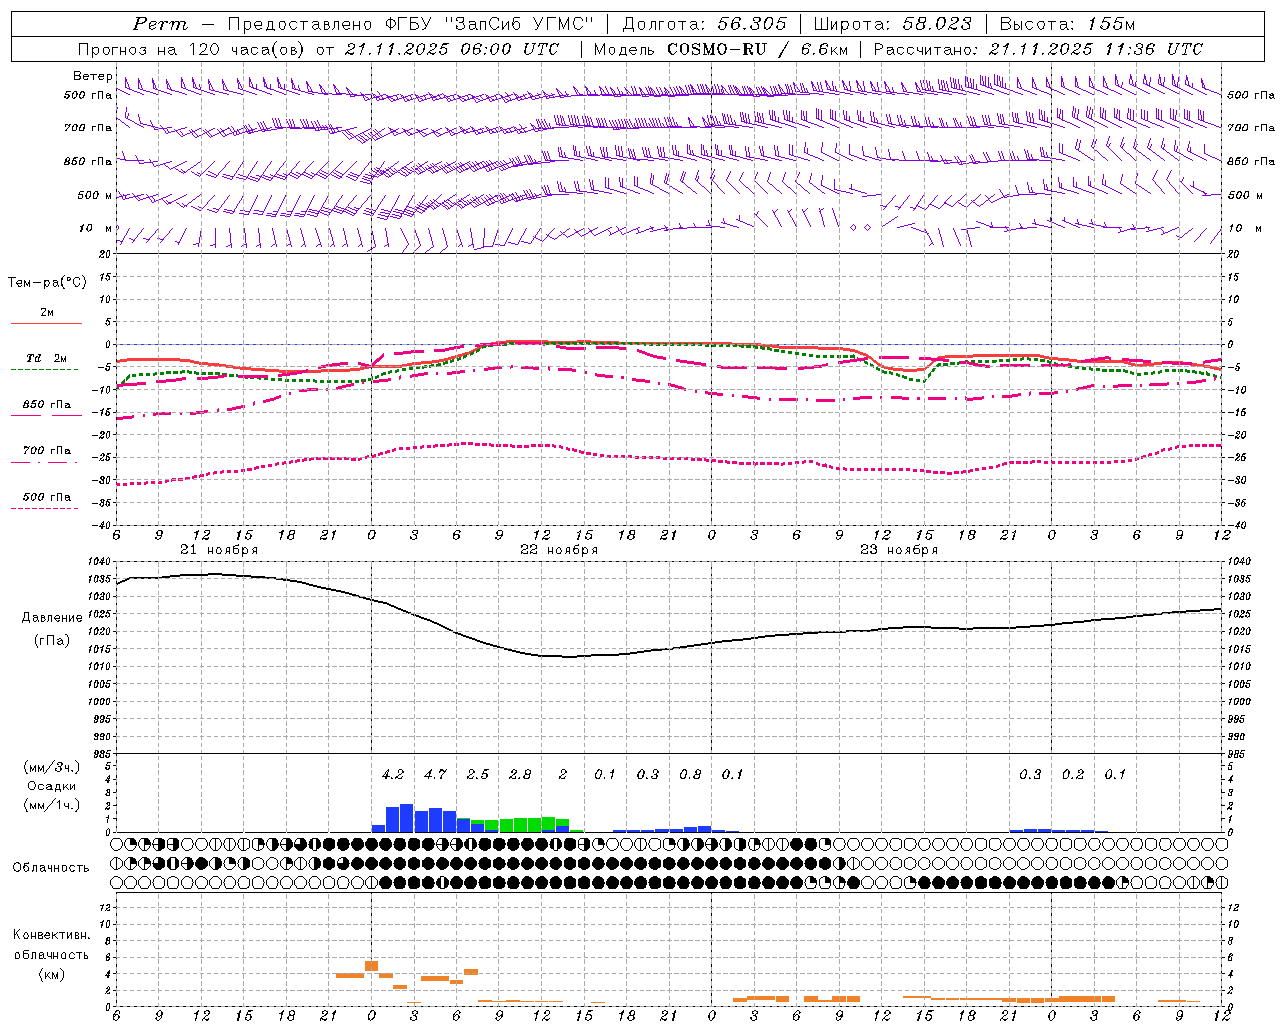Image resolution: width=1280 pixels, height=1024 pixels.
Task: Click the '0.8' precipitation total value
Action: pos(690,774)
